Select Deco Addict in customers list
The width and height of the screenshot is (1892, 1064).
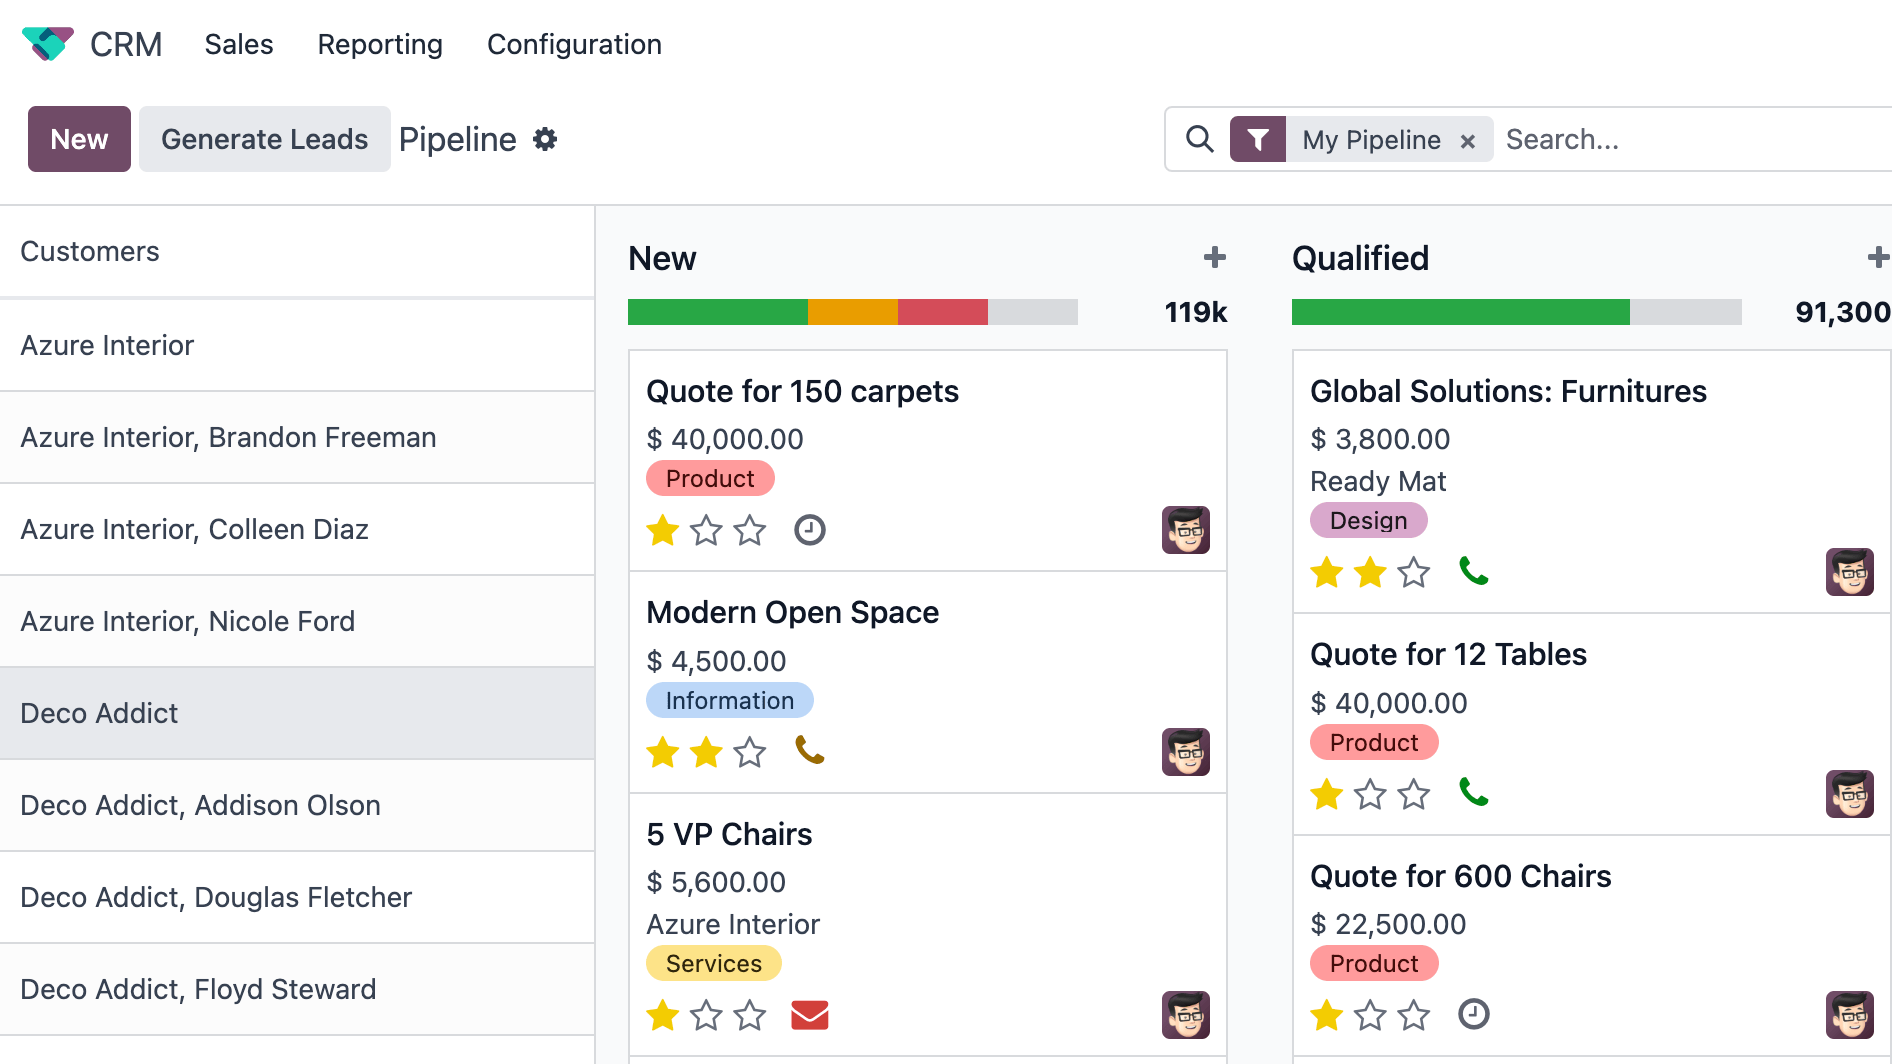[x=100, y=713]
